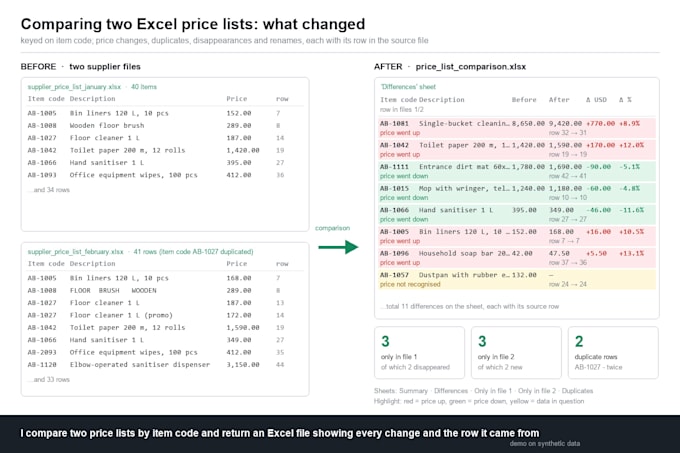
Task: Open the supplier_price_list_february.xlsx file label
Action: pyautogui.click(x=75, y=251)
